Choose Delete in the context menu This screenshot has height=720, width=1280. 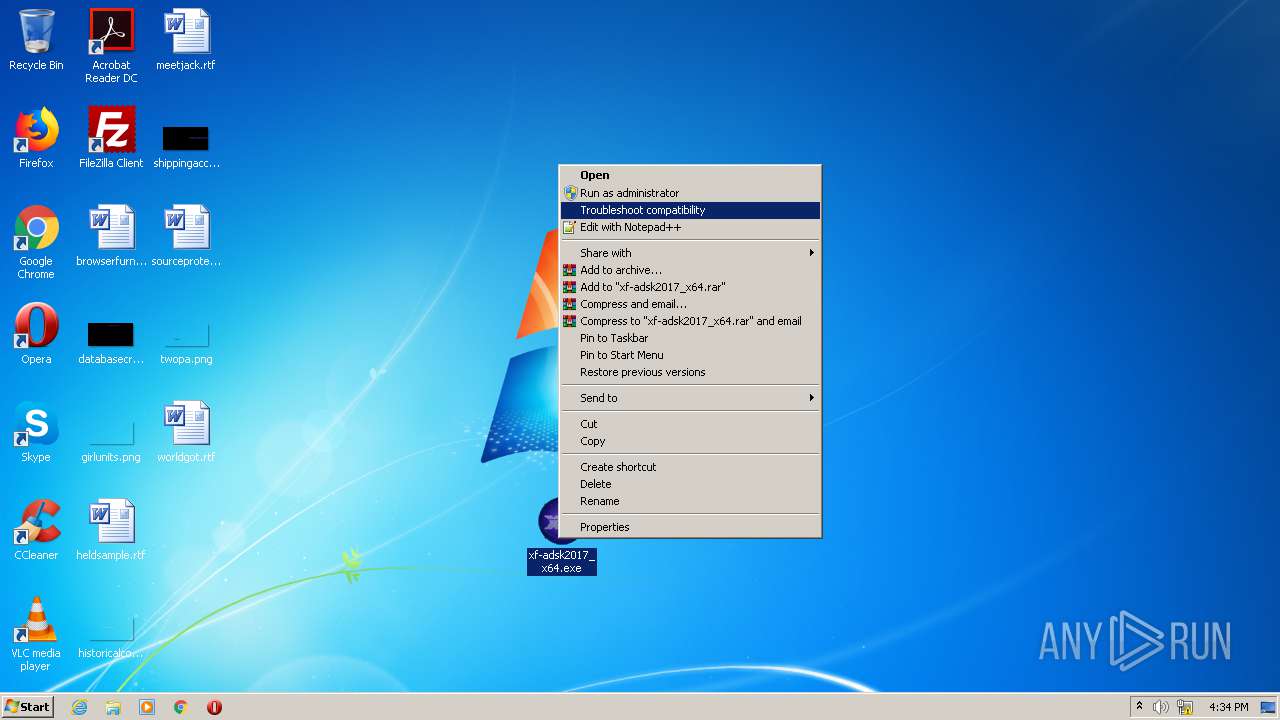coord(691,484)
